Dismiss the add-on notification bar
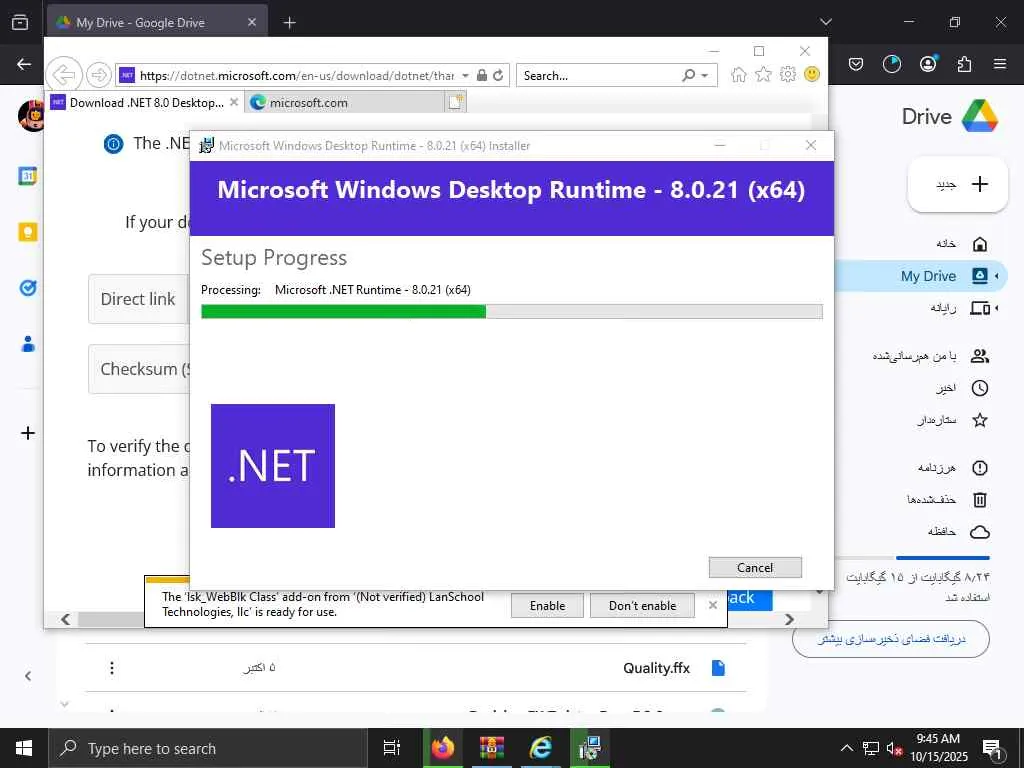This screenshot has width=1024, height=768. tap(712, 605)
